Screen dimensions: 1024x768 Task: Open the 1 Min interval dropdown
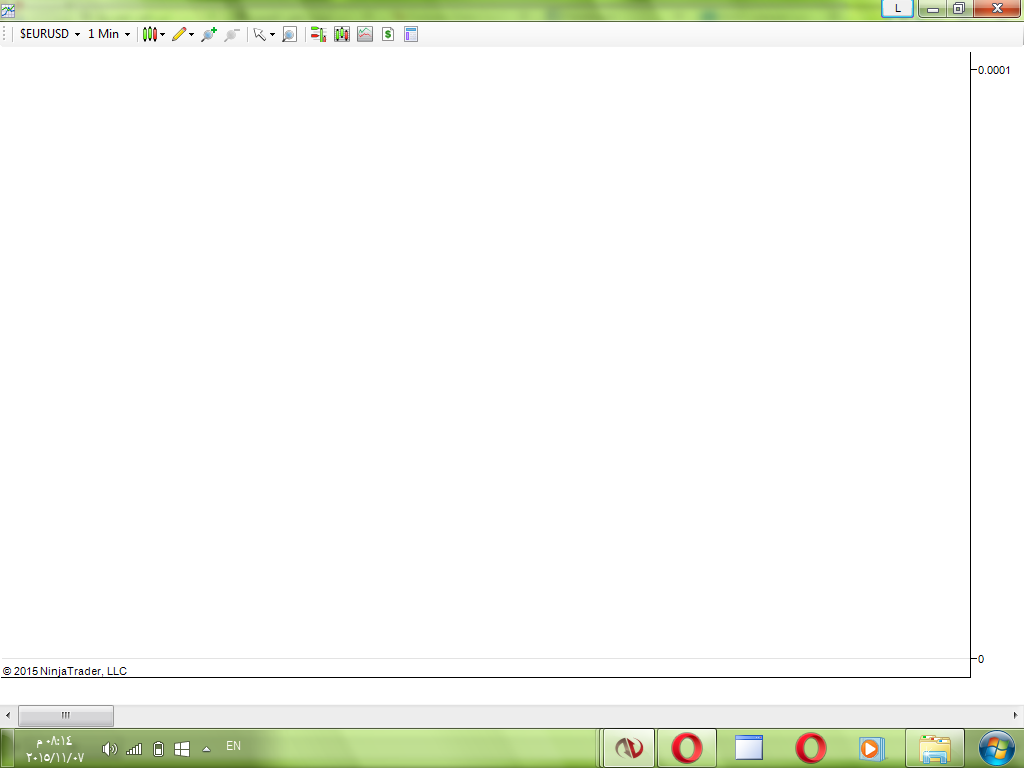[x=109, y=34]
